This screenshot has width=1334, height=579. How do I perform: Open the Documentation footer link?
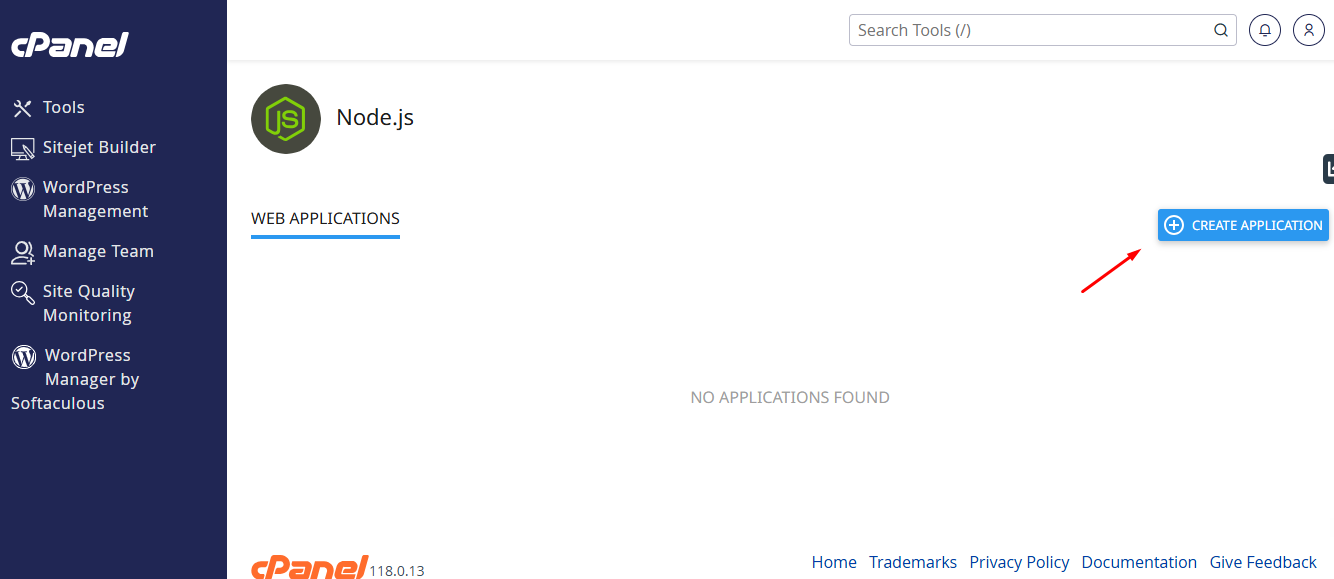pyautogui.click(x=1139, y=562)
